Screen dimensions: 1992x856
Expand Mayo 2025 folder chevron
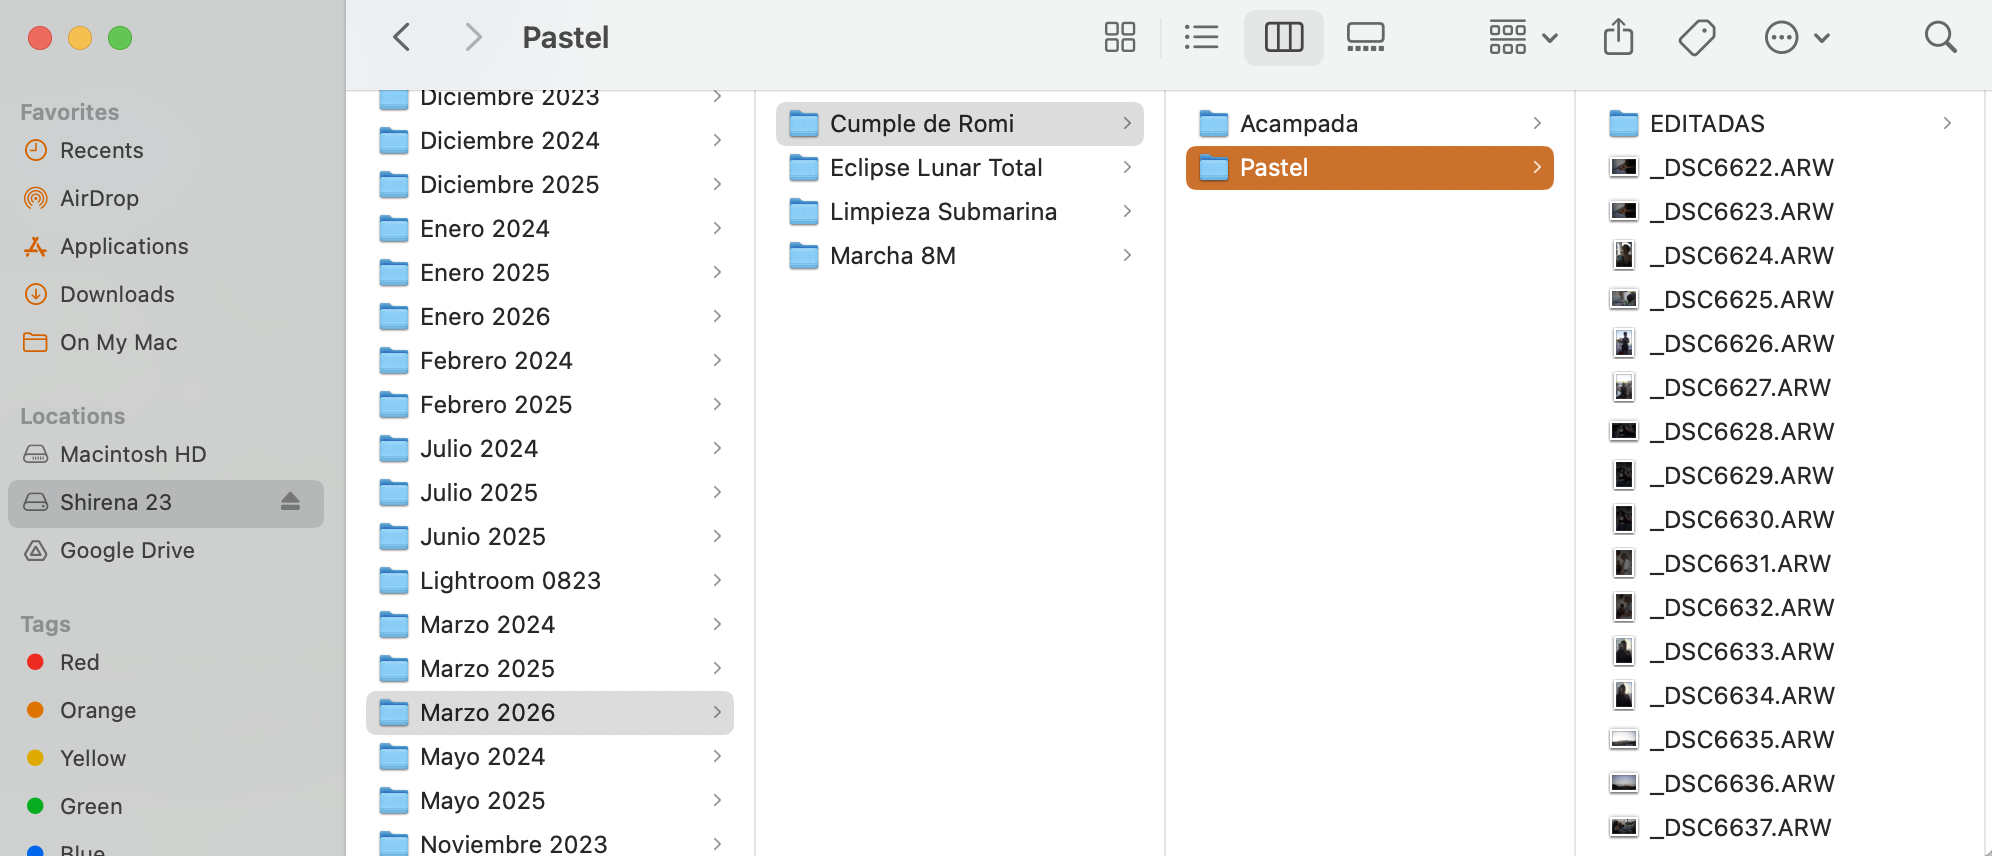click(x=717, y=800)
